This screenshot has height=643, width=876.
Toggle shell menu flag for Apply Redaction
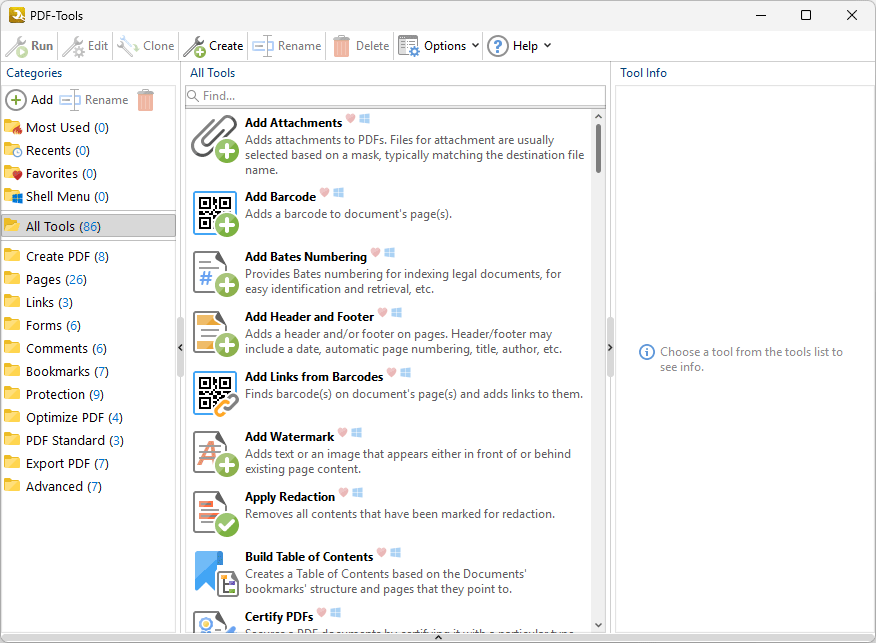358,493
